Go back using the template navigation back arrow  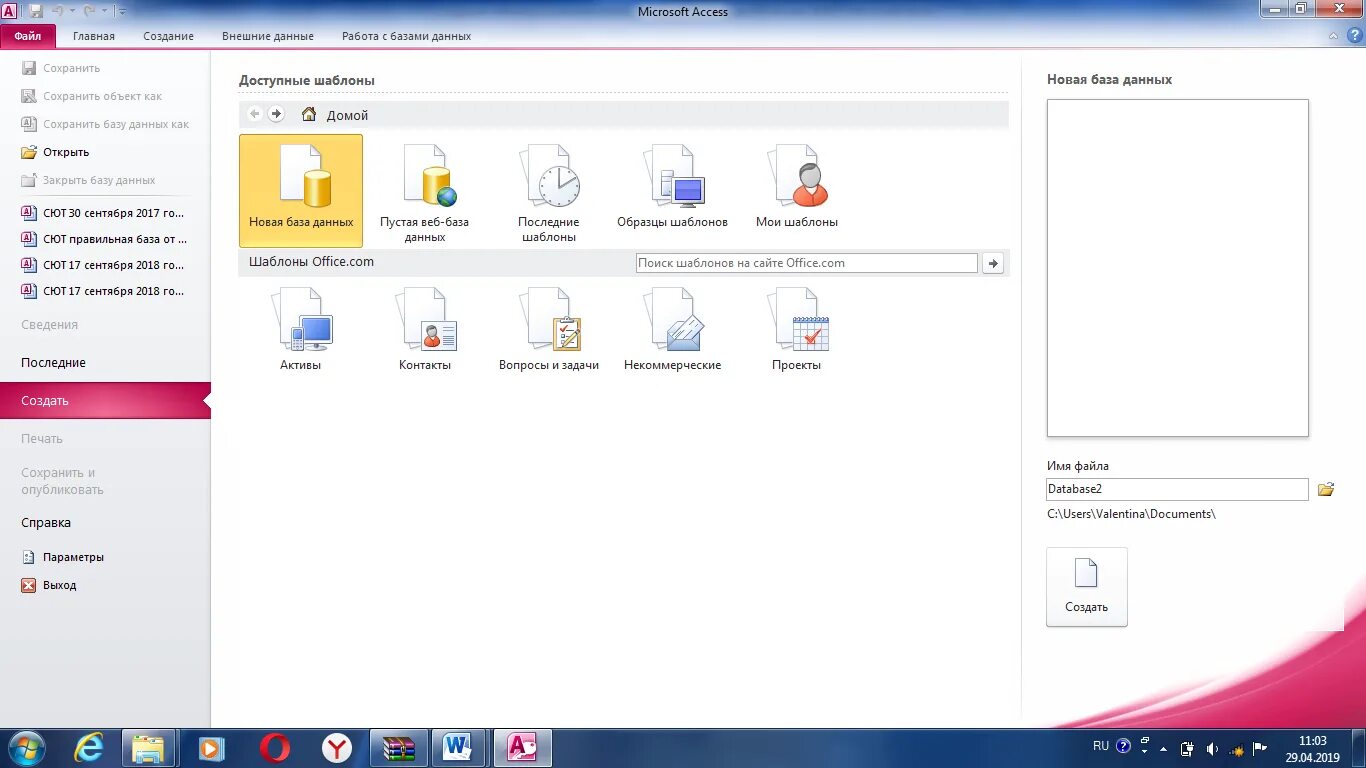pyautogui.click(x=254, y=114)
